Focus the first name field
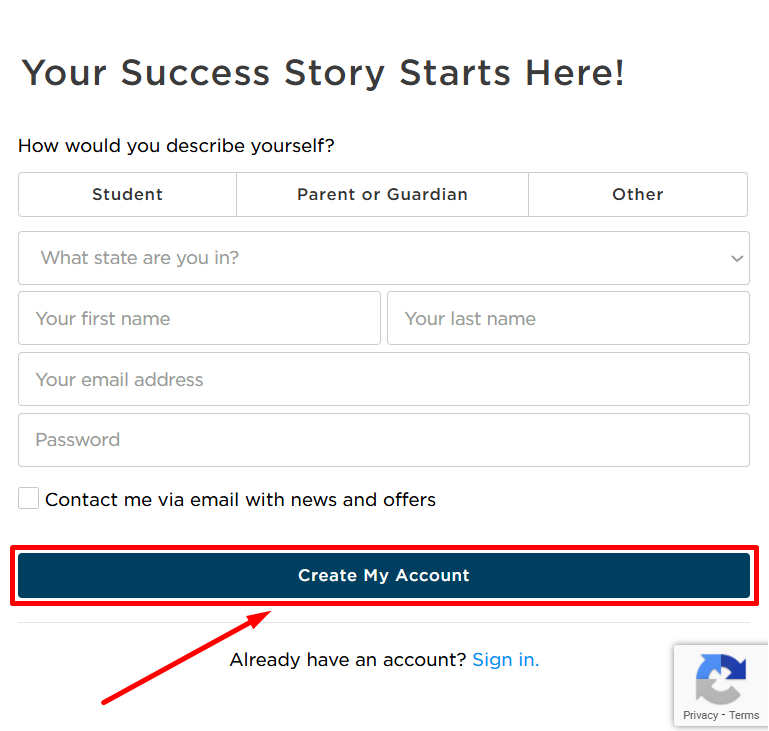769x731 pixels. click(x=199, y=319)
